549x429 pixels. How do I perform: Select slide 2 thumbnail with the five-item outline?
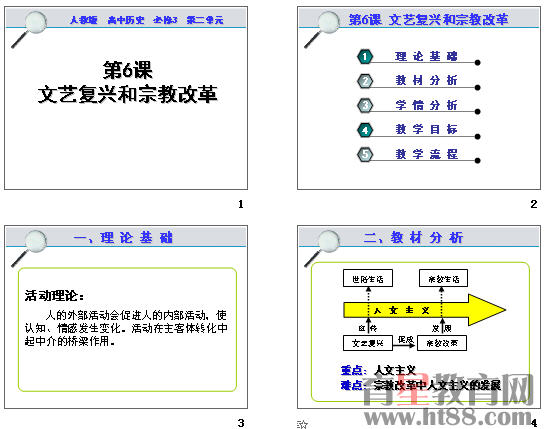[x=419, y=98]
